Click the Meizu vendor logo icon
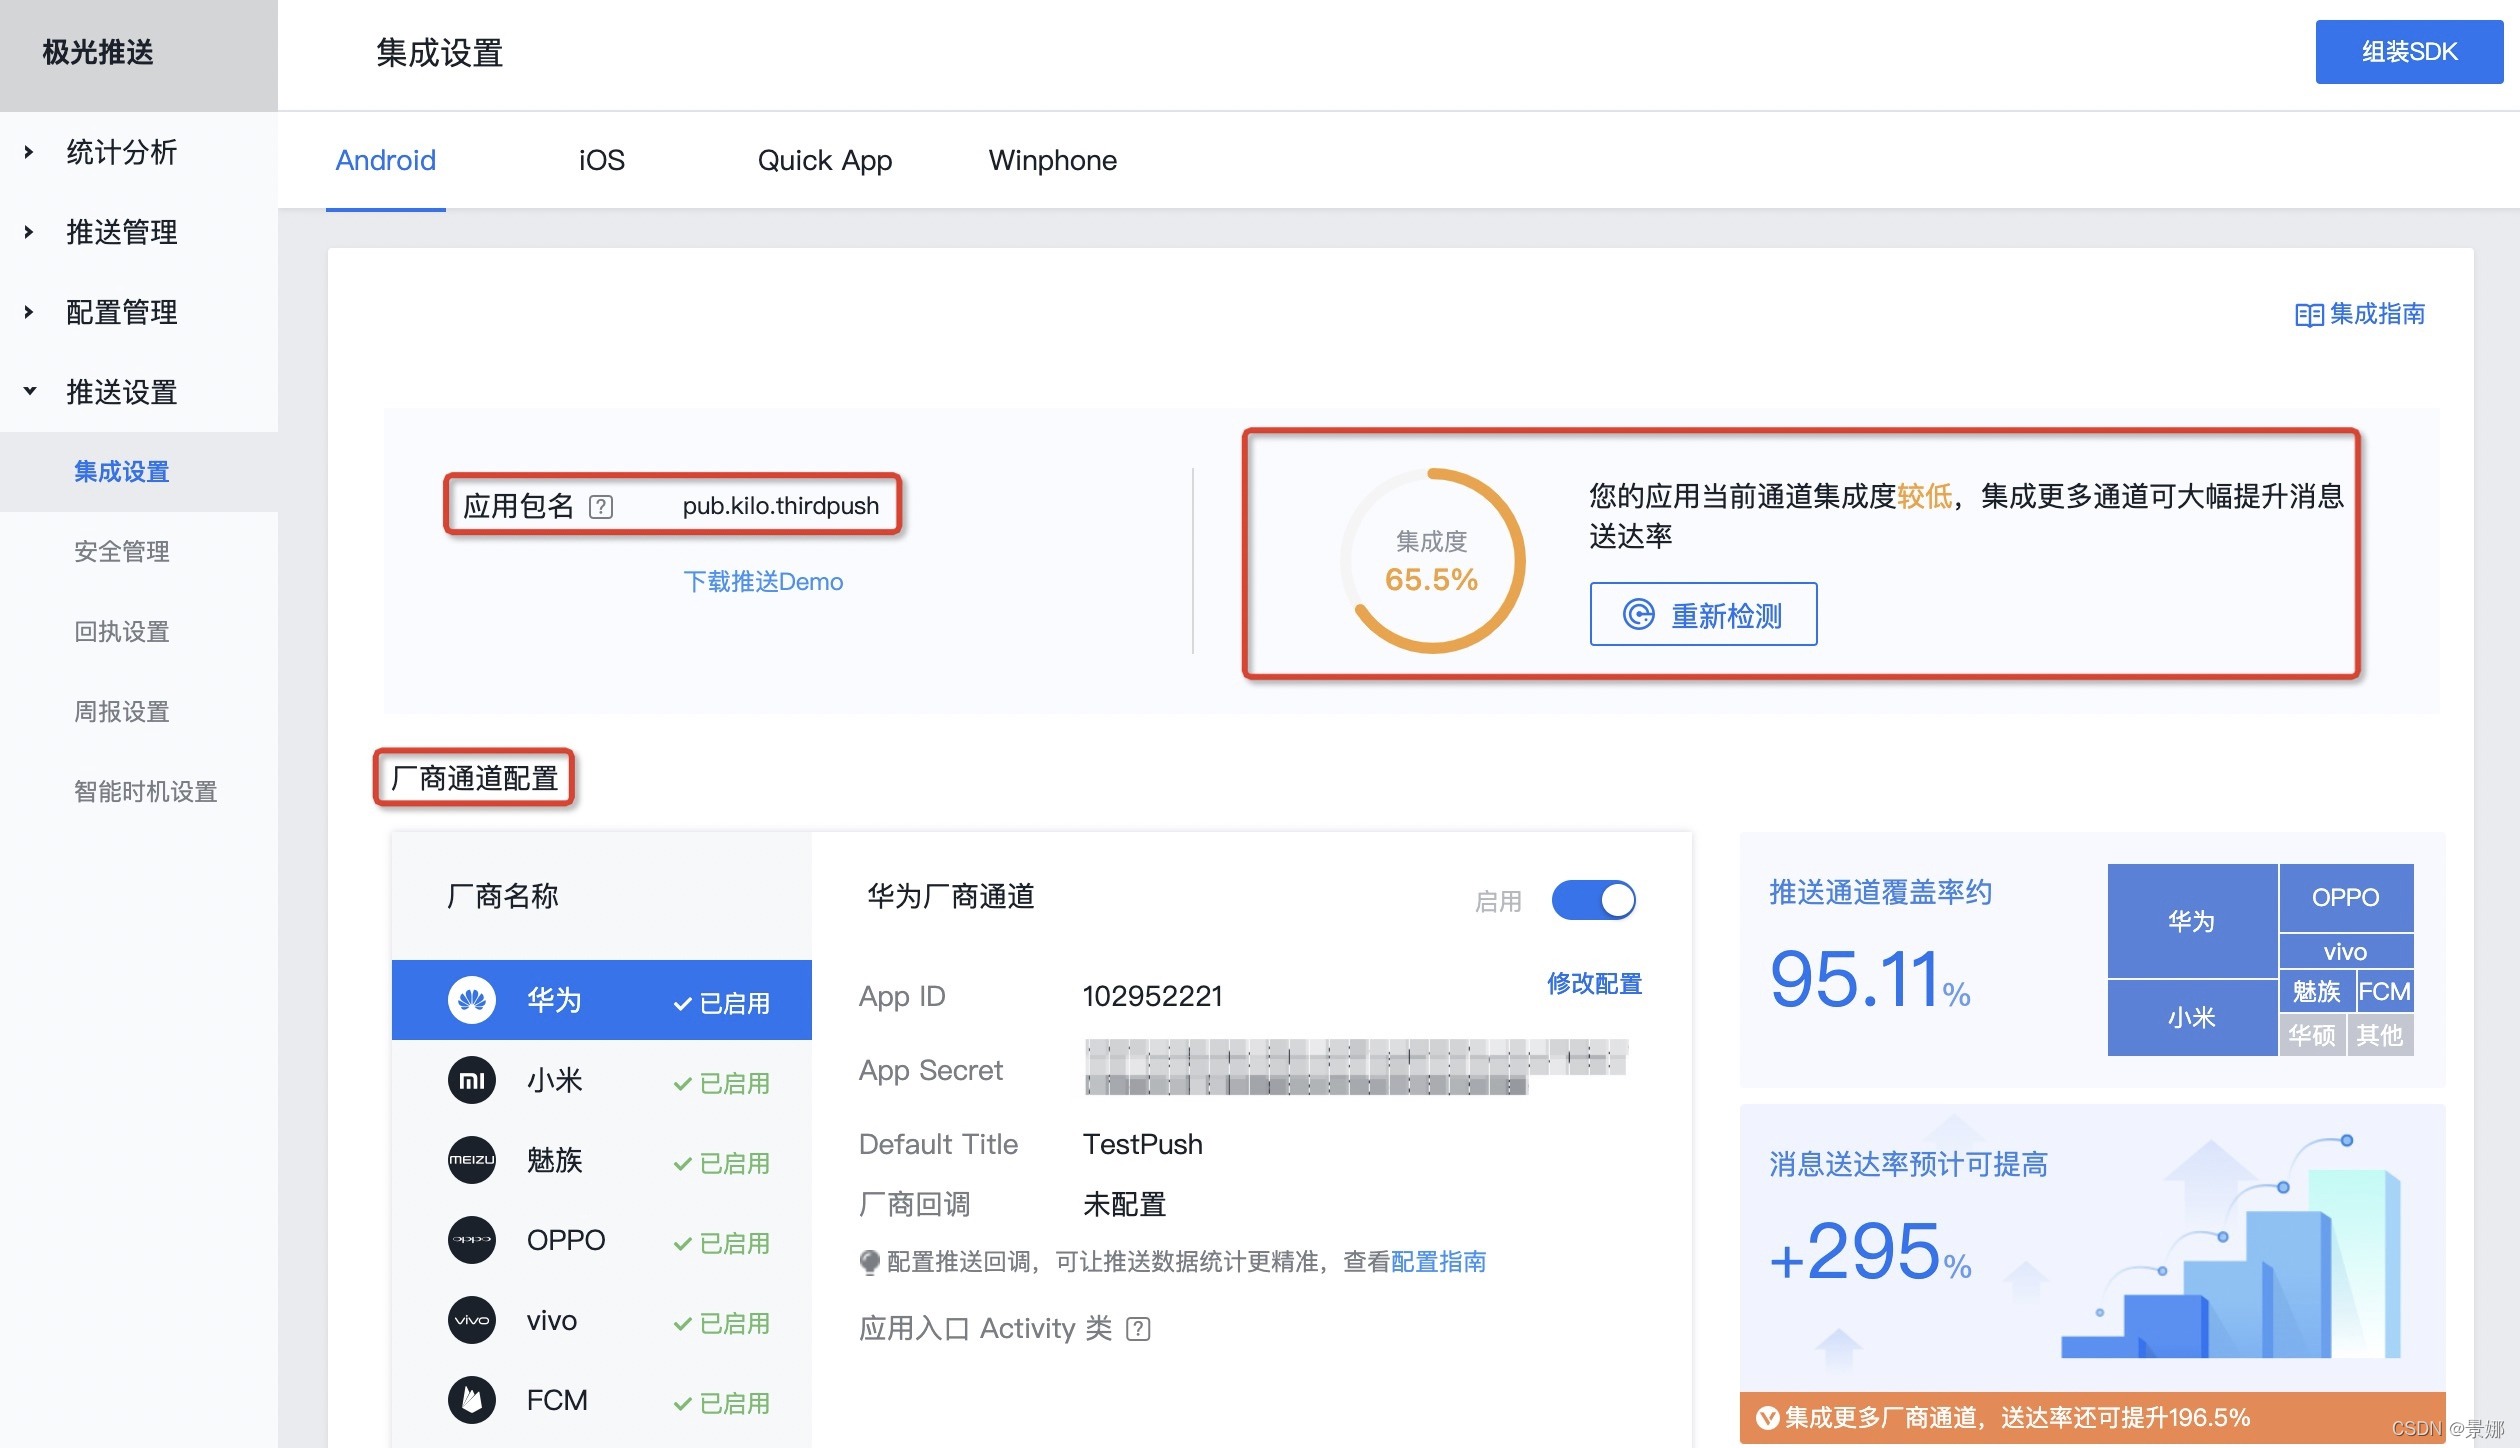Viewport: 2520px width, 1448px height. coord(472,1160)
